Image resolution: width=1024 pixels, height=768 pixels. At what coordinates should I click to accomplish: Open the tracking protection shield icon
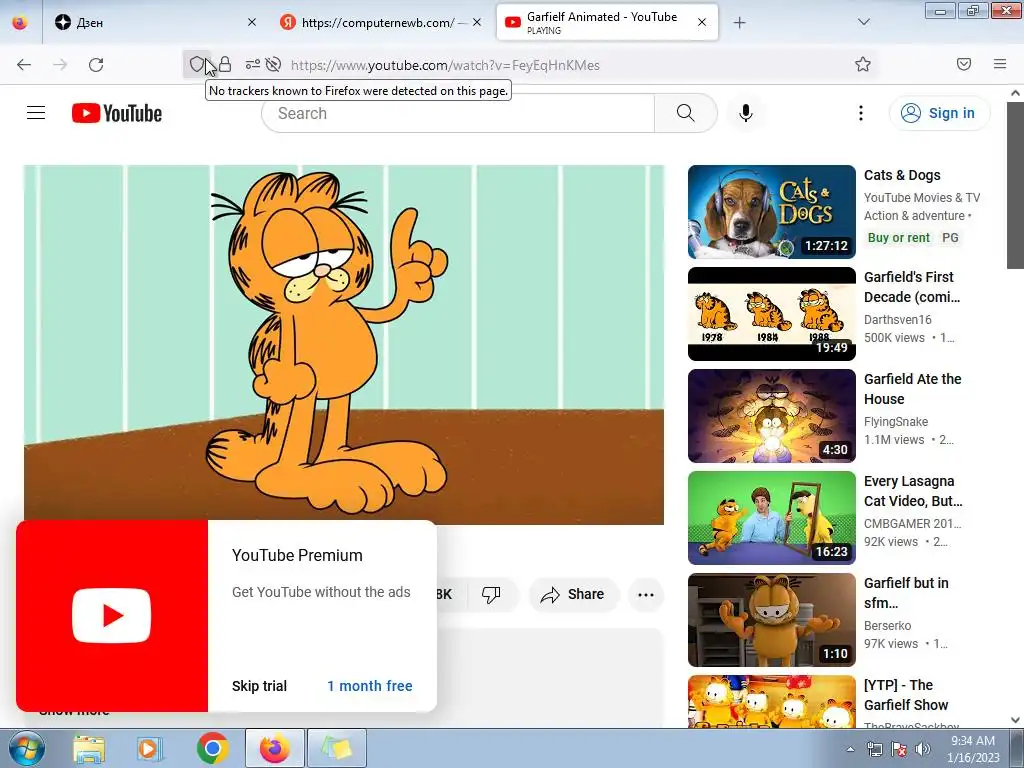point(197,64)
